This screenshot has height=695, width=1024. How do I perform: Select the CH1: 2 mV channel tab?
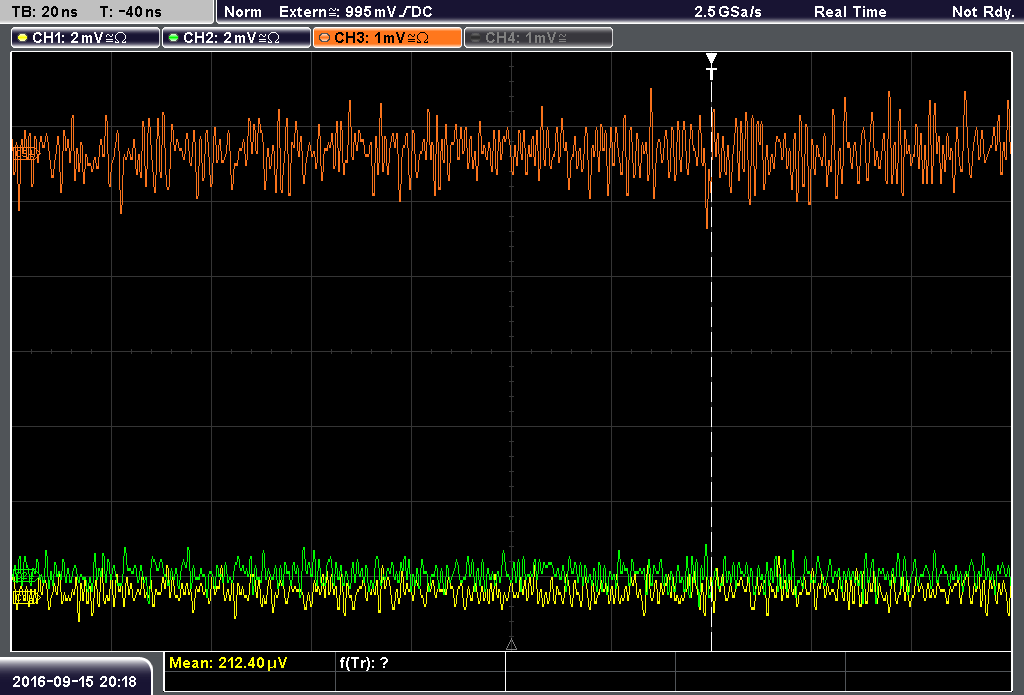pyautogui.click(x=86, y=38)
